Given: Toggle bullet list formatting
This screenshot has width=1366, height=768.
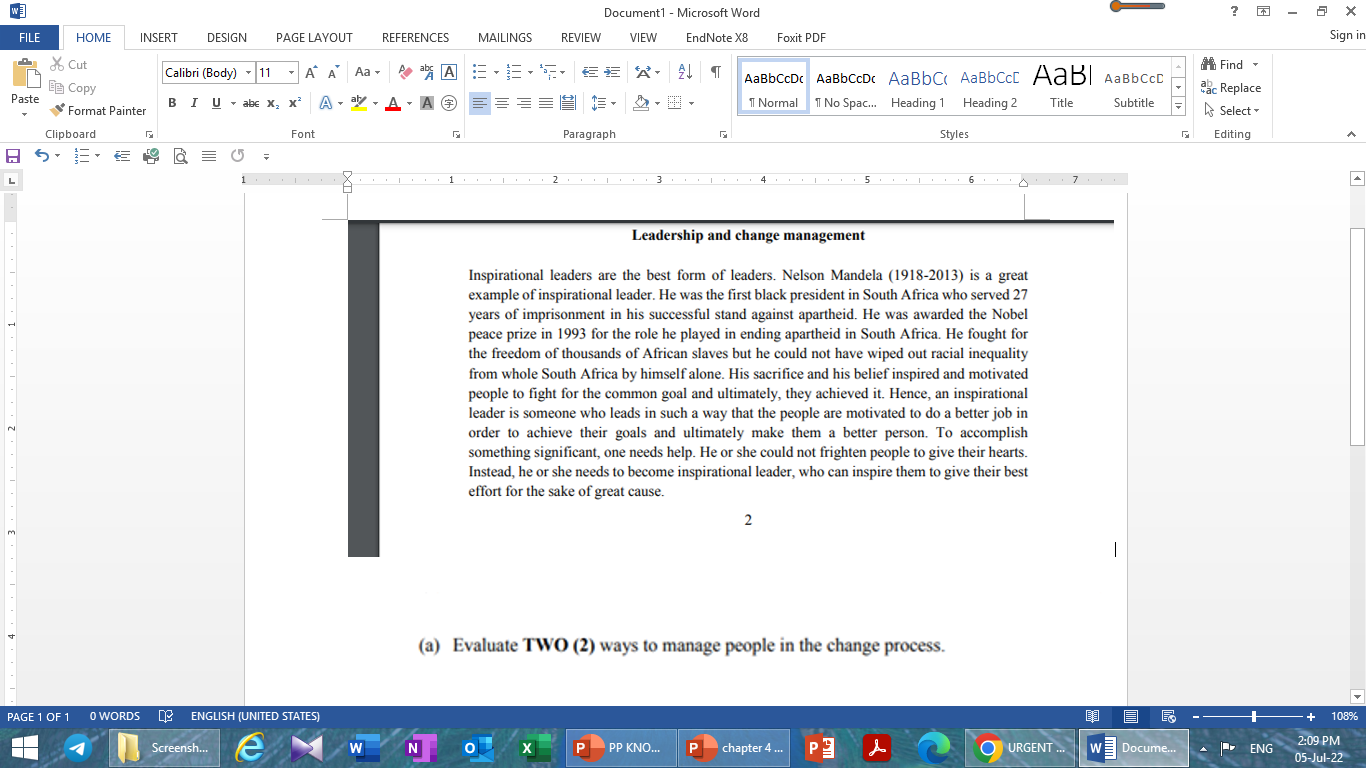Looking at the screenshot, I should [x=479, y=72].
